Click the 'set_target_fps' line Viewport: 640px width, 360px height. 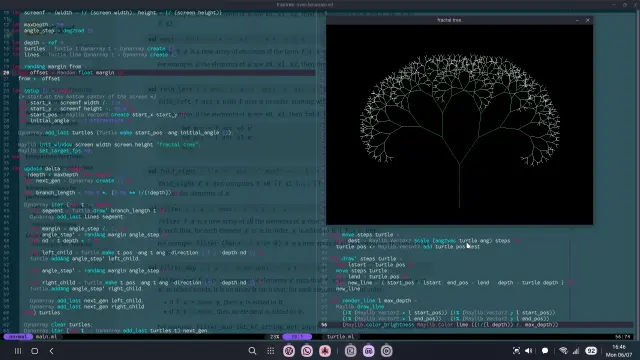tap(55, 151)
